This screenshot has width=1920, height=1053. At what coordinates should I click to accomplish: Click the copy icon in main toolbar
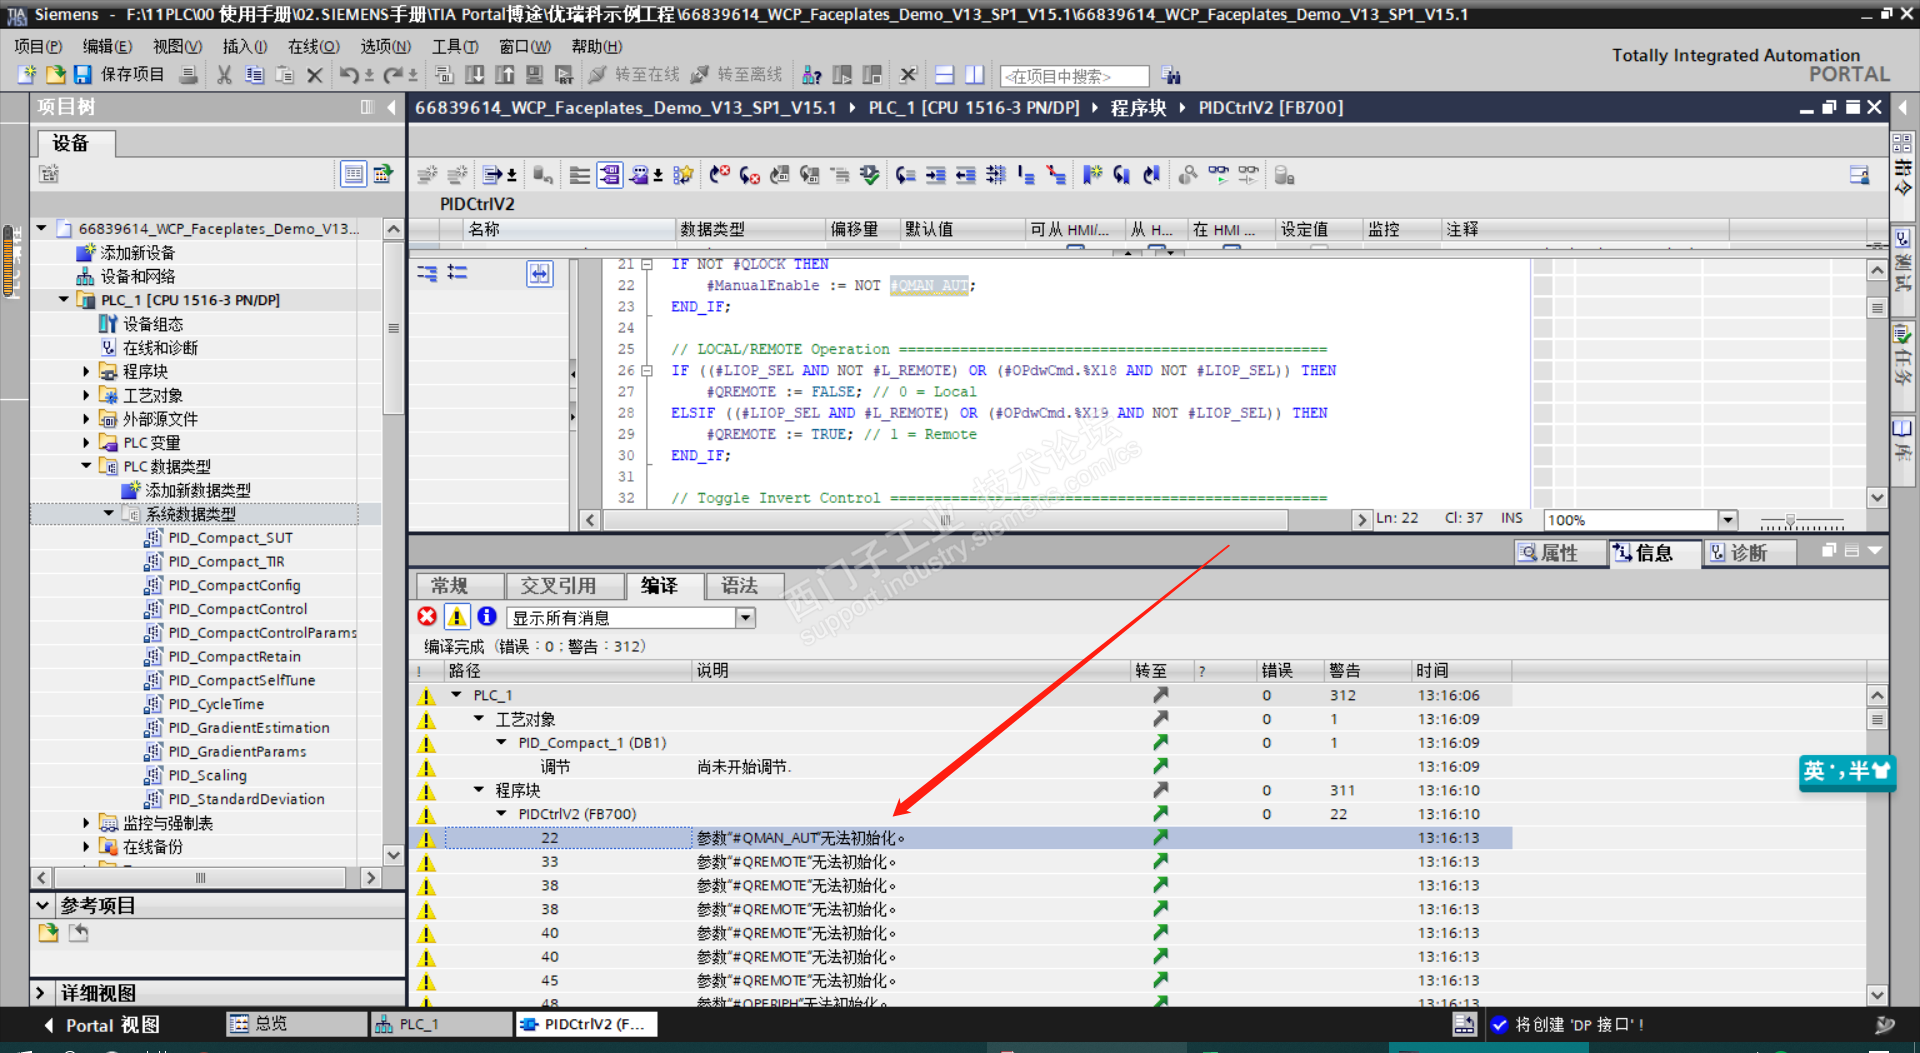point(254,75)
